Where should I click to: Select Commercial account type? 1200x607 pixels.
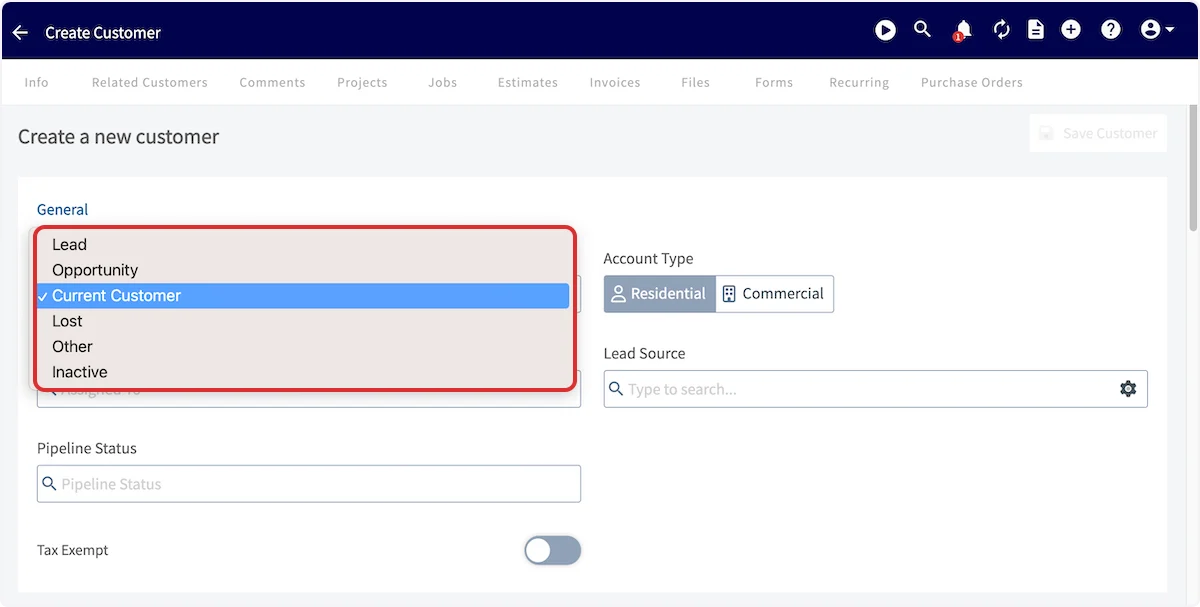click(x=775, y=294)
